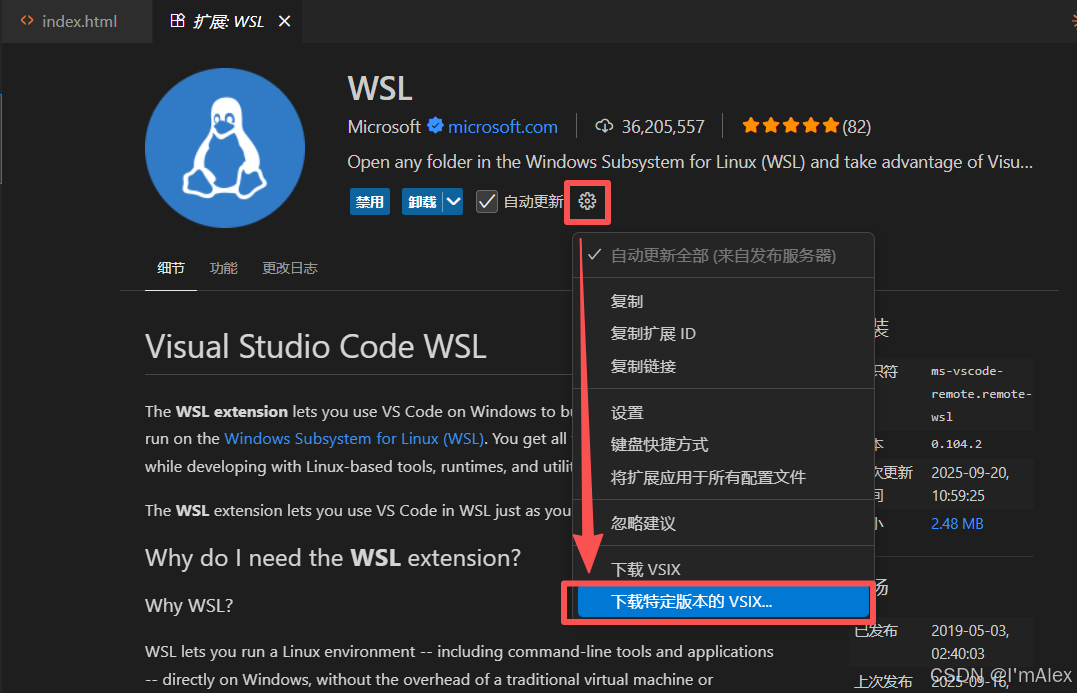Click the WSL penguin extension logo
The height and width of the screenshot is (693, 1077).
(x=225, y=148)
